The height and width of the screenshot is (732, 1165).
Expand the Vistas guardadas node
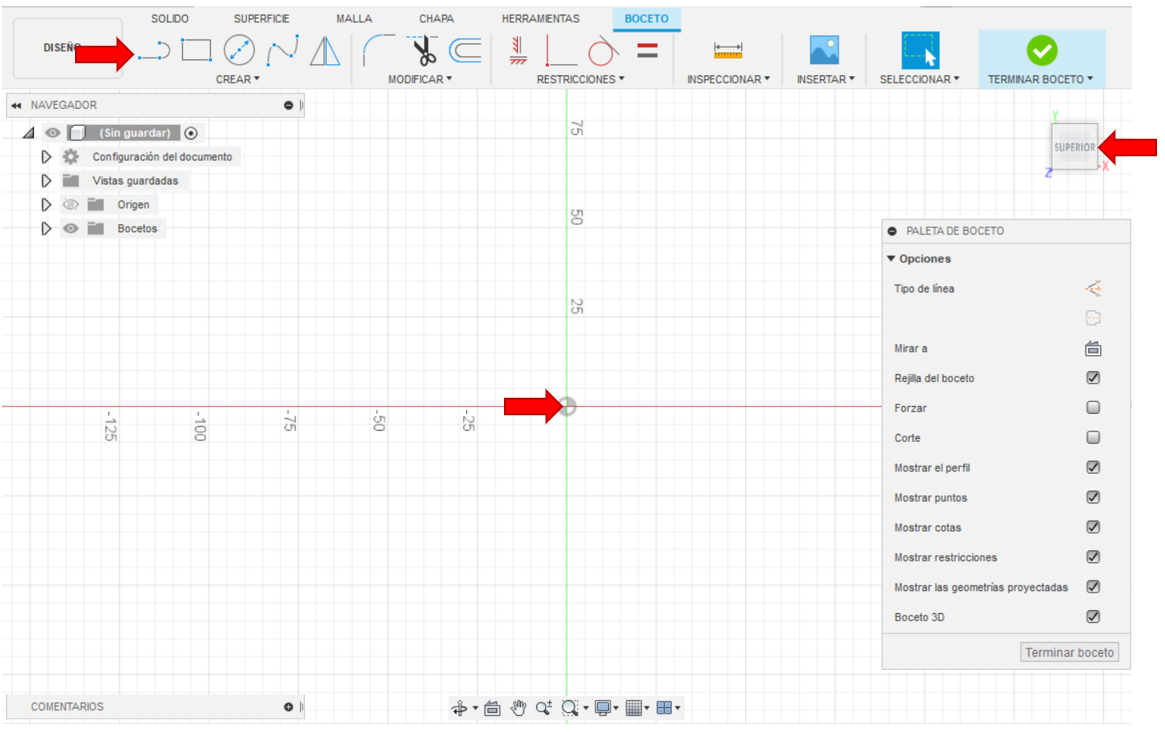point(46,181)
